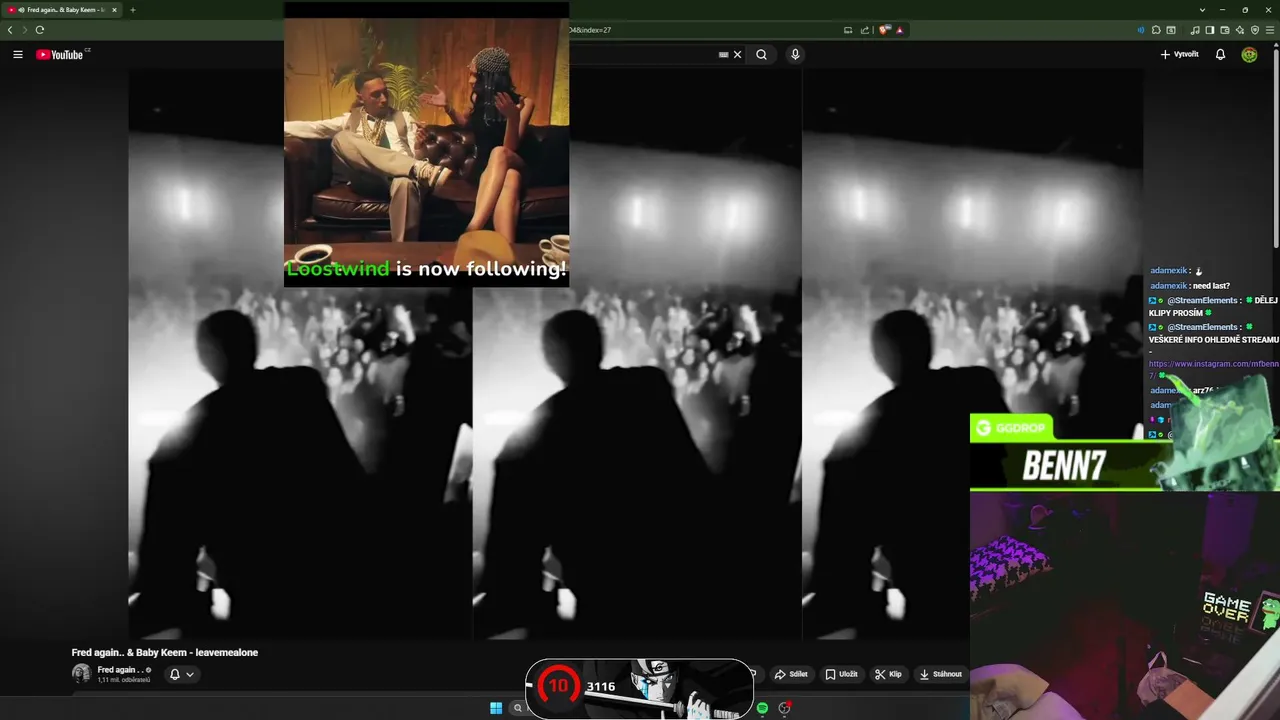Open the browser extensions puzzle icon
The height and width of the screenshot is (720, 1280).
click(1156, 30)
